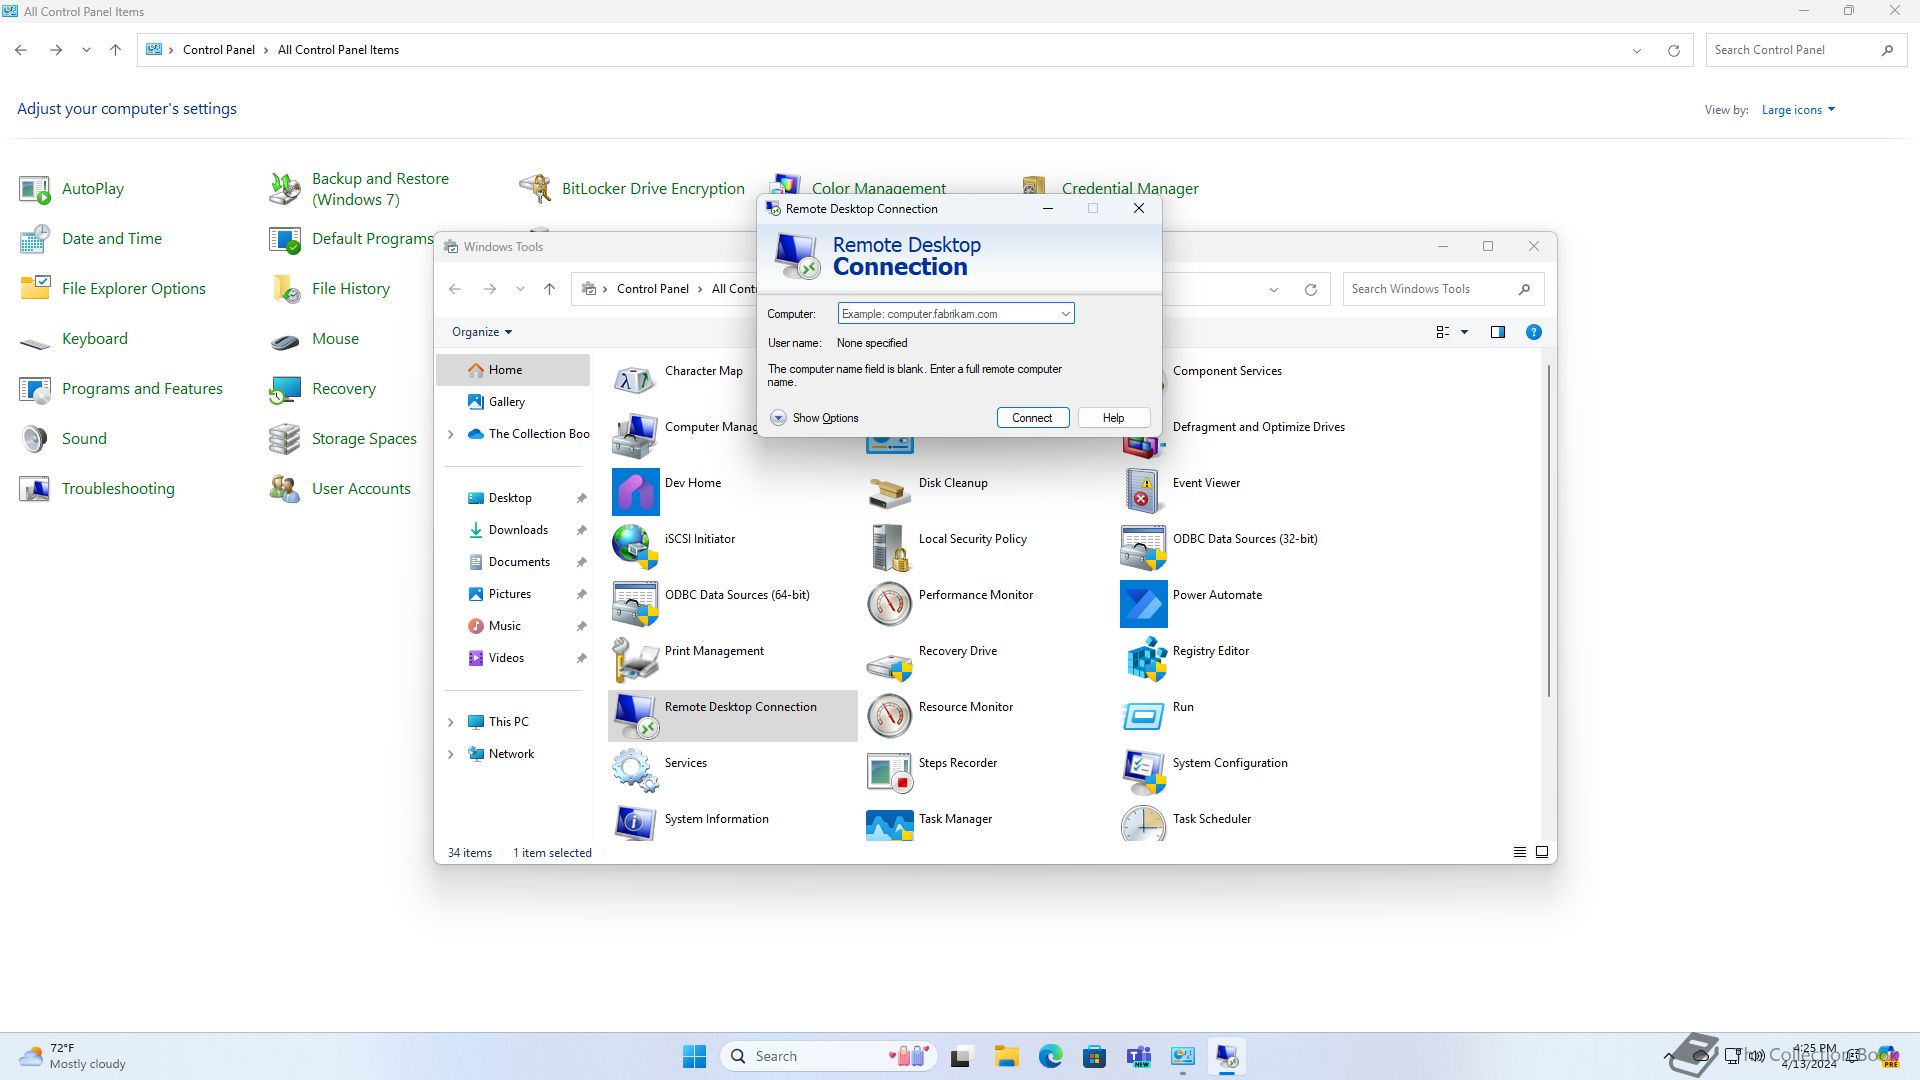1920x1080 pixels.
Task: Refresh the Windows Tools window
Action: point(1310,289)
